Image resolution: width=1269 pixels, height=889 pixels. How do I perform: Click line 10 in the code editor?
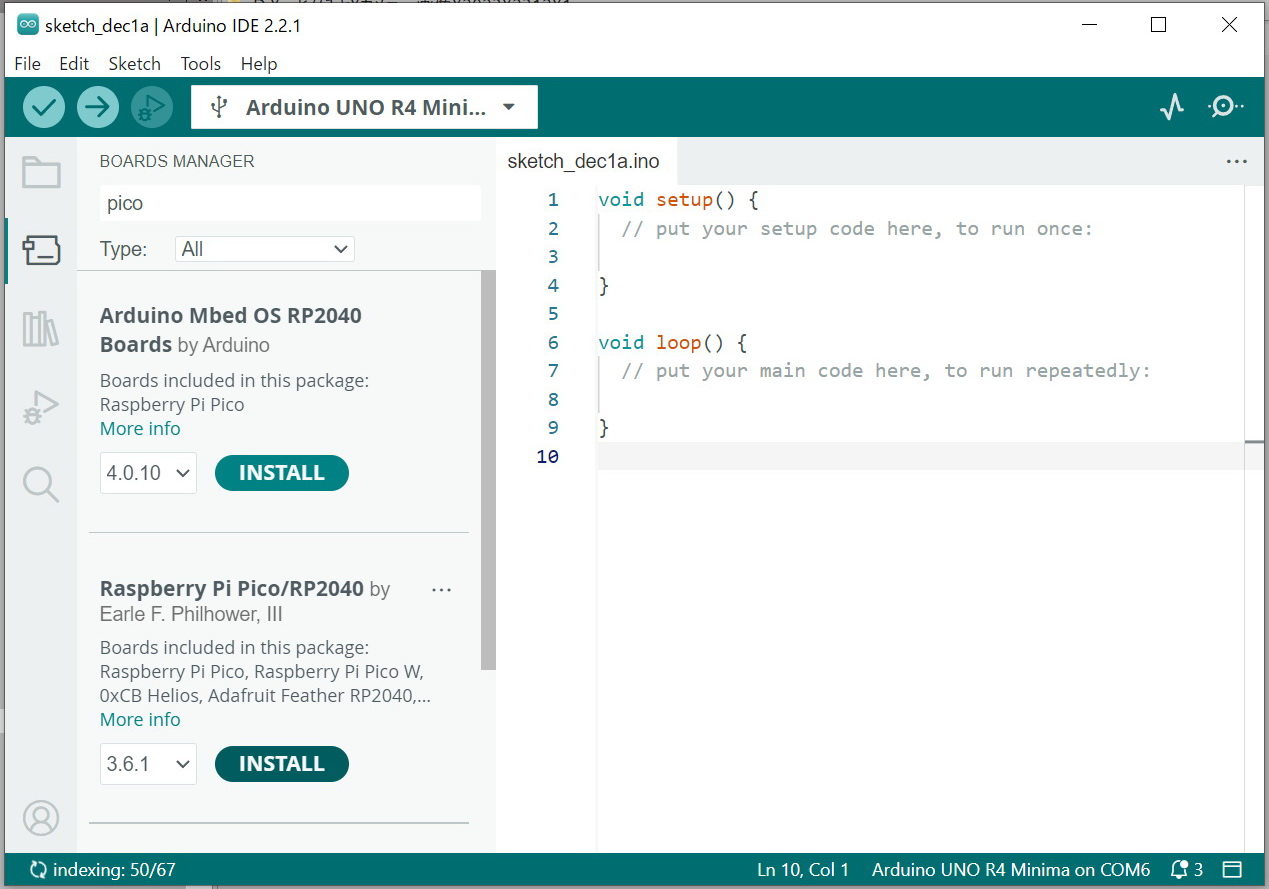(x=920, y=456)
